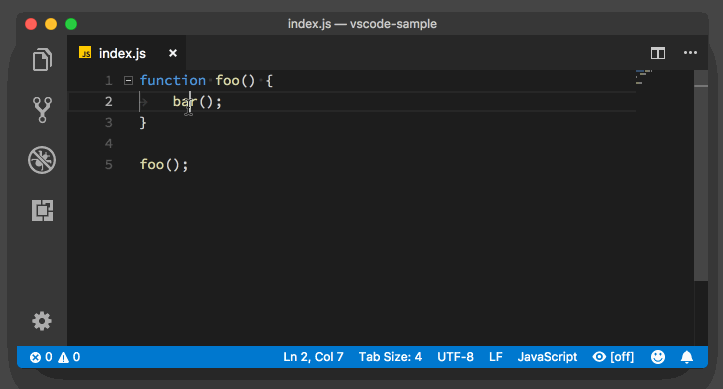Collapse the foo function fold marker
Screen dimensions: 723x389
[x=128, y=81]
